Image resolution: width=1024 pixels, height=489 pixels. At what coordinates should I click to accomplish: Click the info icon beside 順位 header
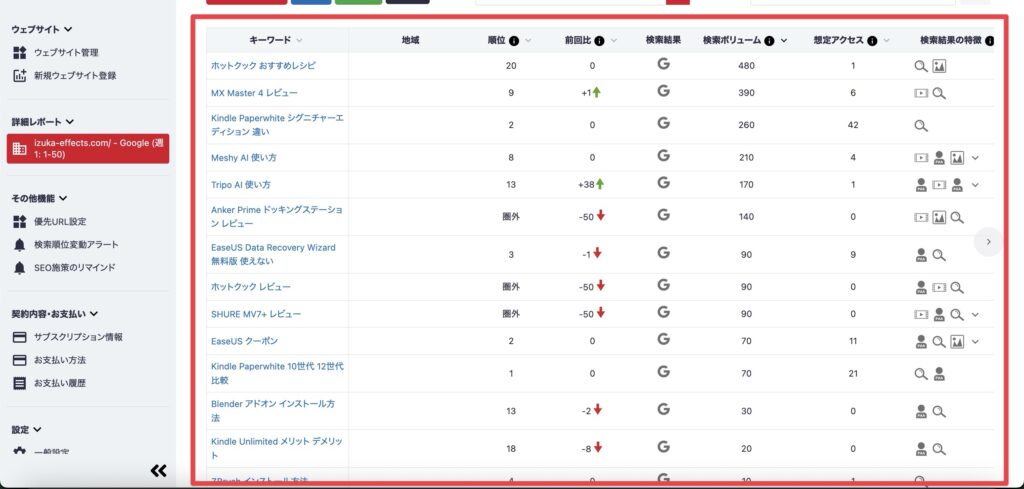pyautogui.click(x=514, y=41)
